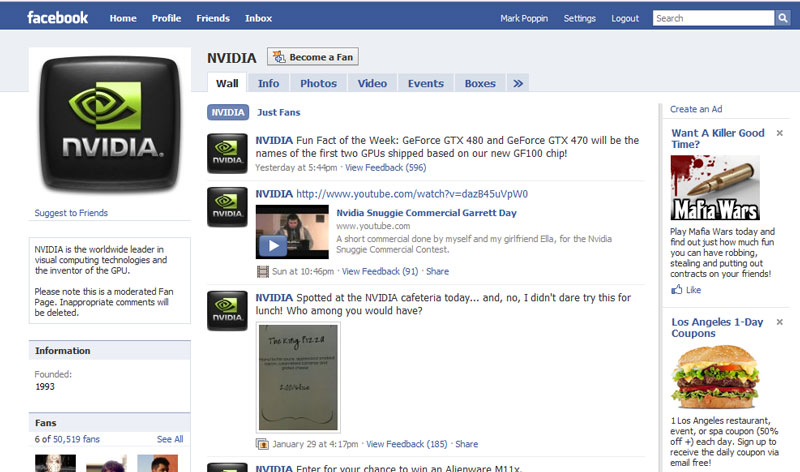The image size is (800, 472).
Task: Select the Just Fans wall filter
Action: [279, 112]
